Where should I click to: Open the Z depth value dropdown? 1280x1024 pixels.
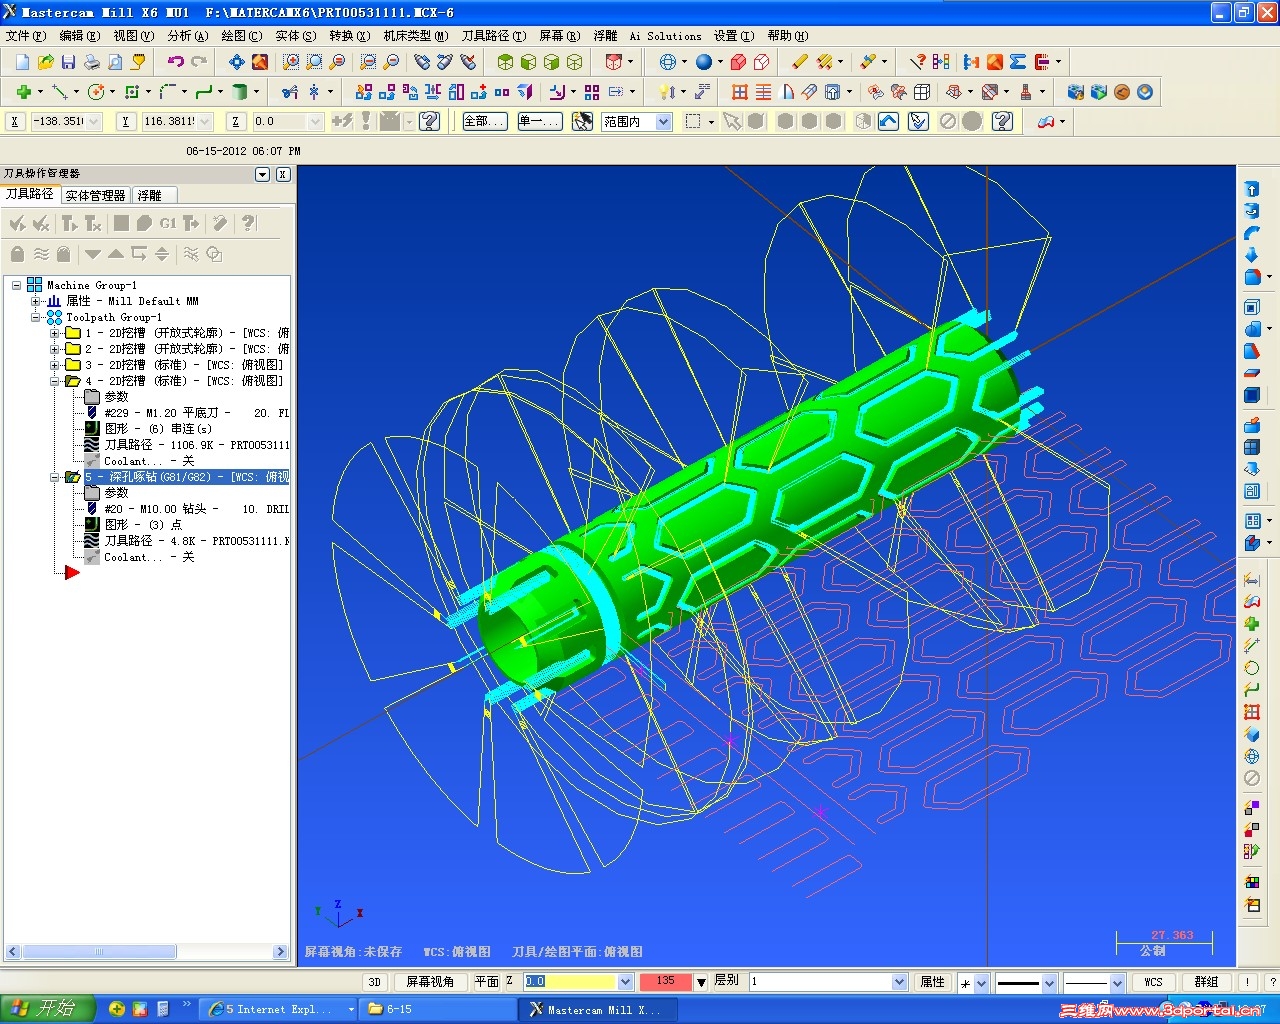(626, 982)
